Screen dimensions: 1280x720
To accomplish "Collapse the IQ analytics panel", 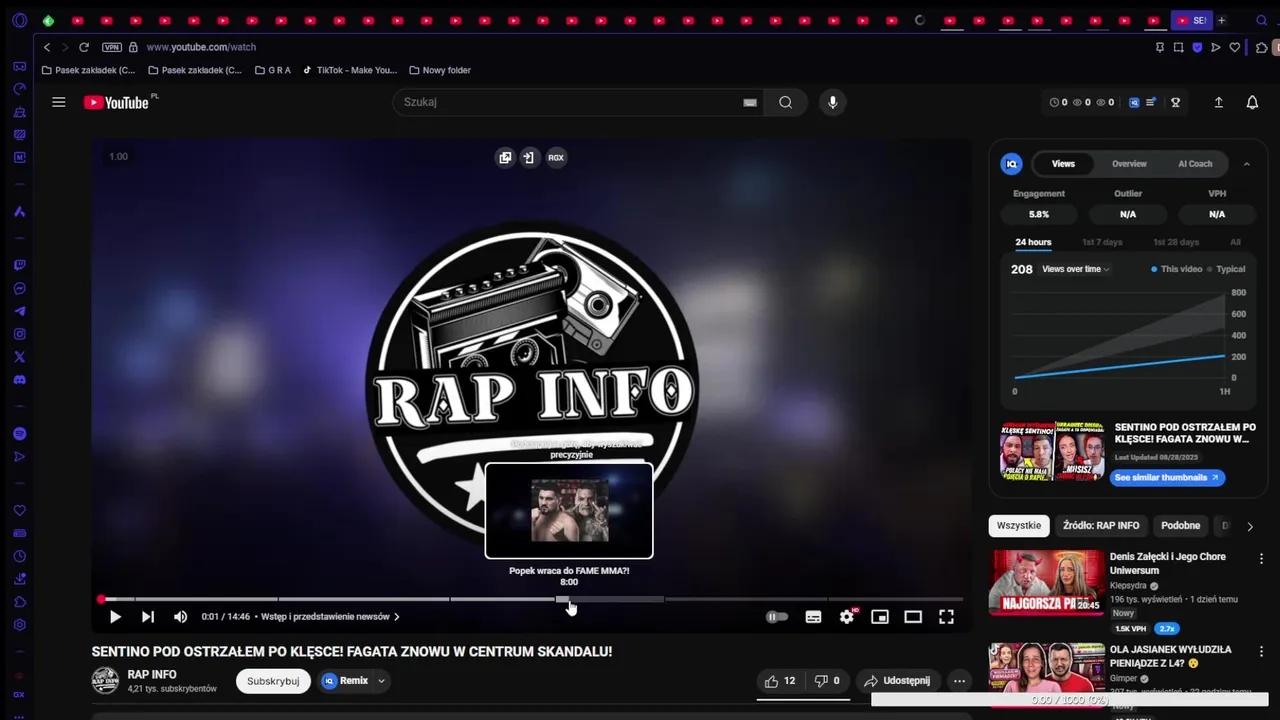I will tap(1247, 164).
